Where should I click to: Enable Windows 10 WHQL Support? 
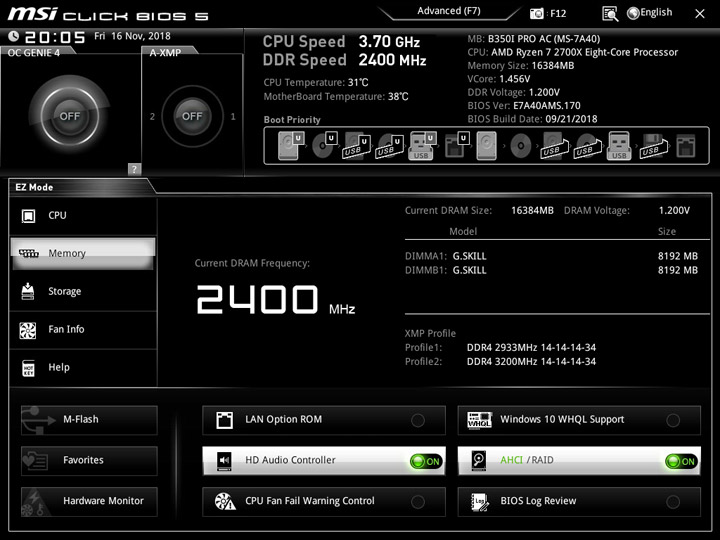(x=579, y=420)
